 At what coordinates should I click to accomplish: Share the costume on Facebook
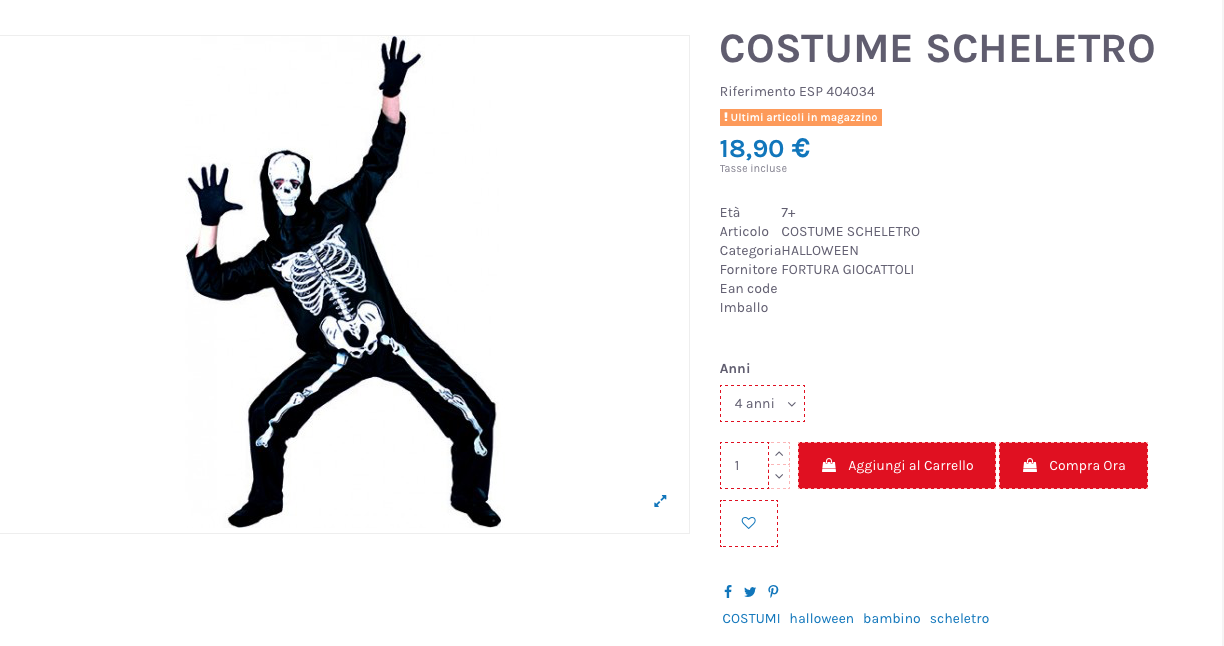(728, 591)
